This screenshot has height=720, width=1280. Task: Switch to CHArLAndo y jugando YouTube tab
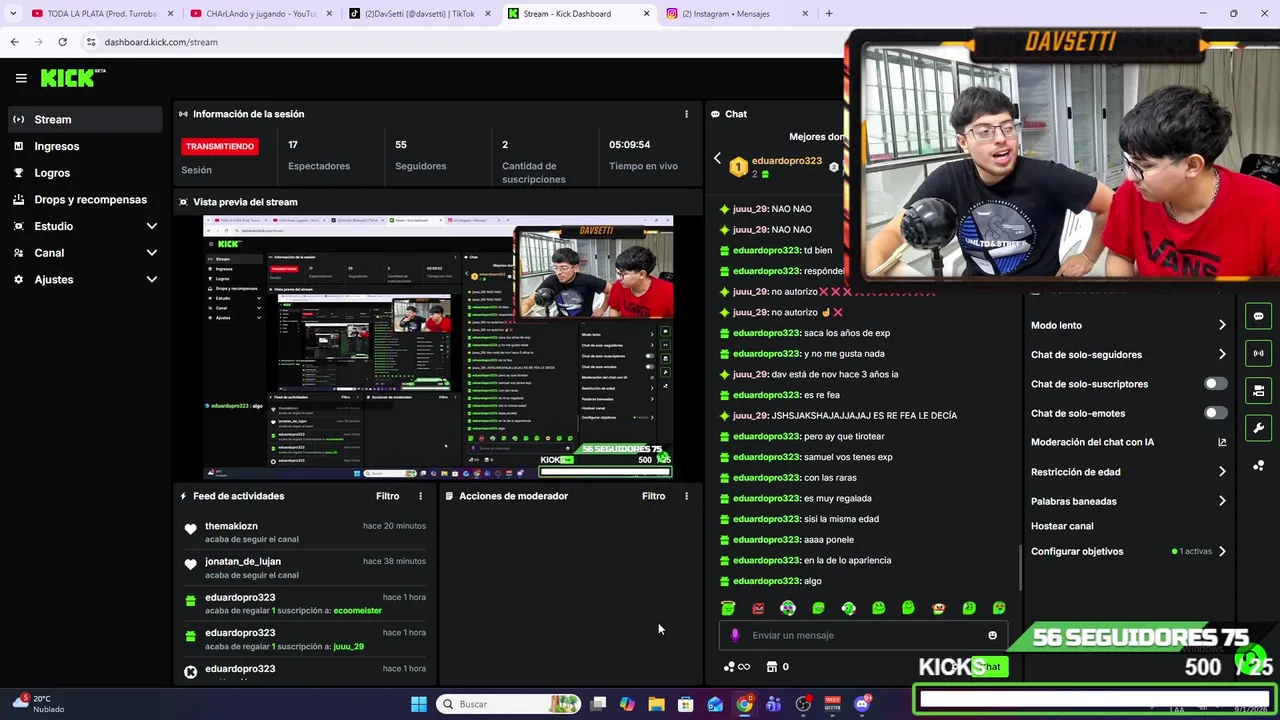point(260,14)
